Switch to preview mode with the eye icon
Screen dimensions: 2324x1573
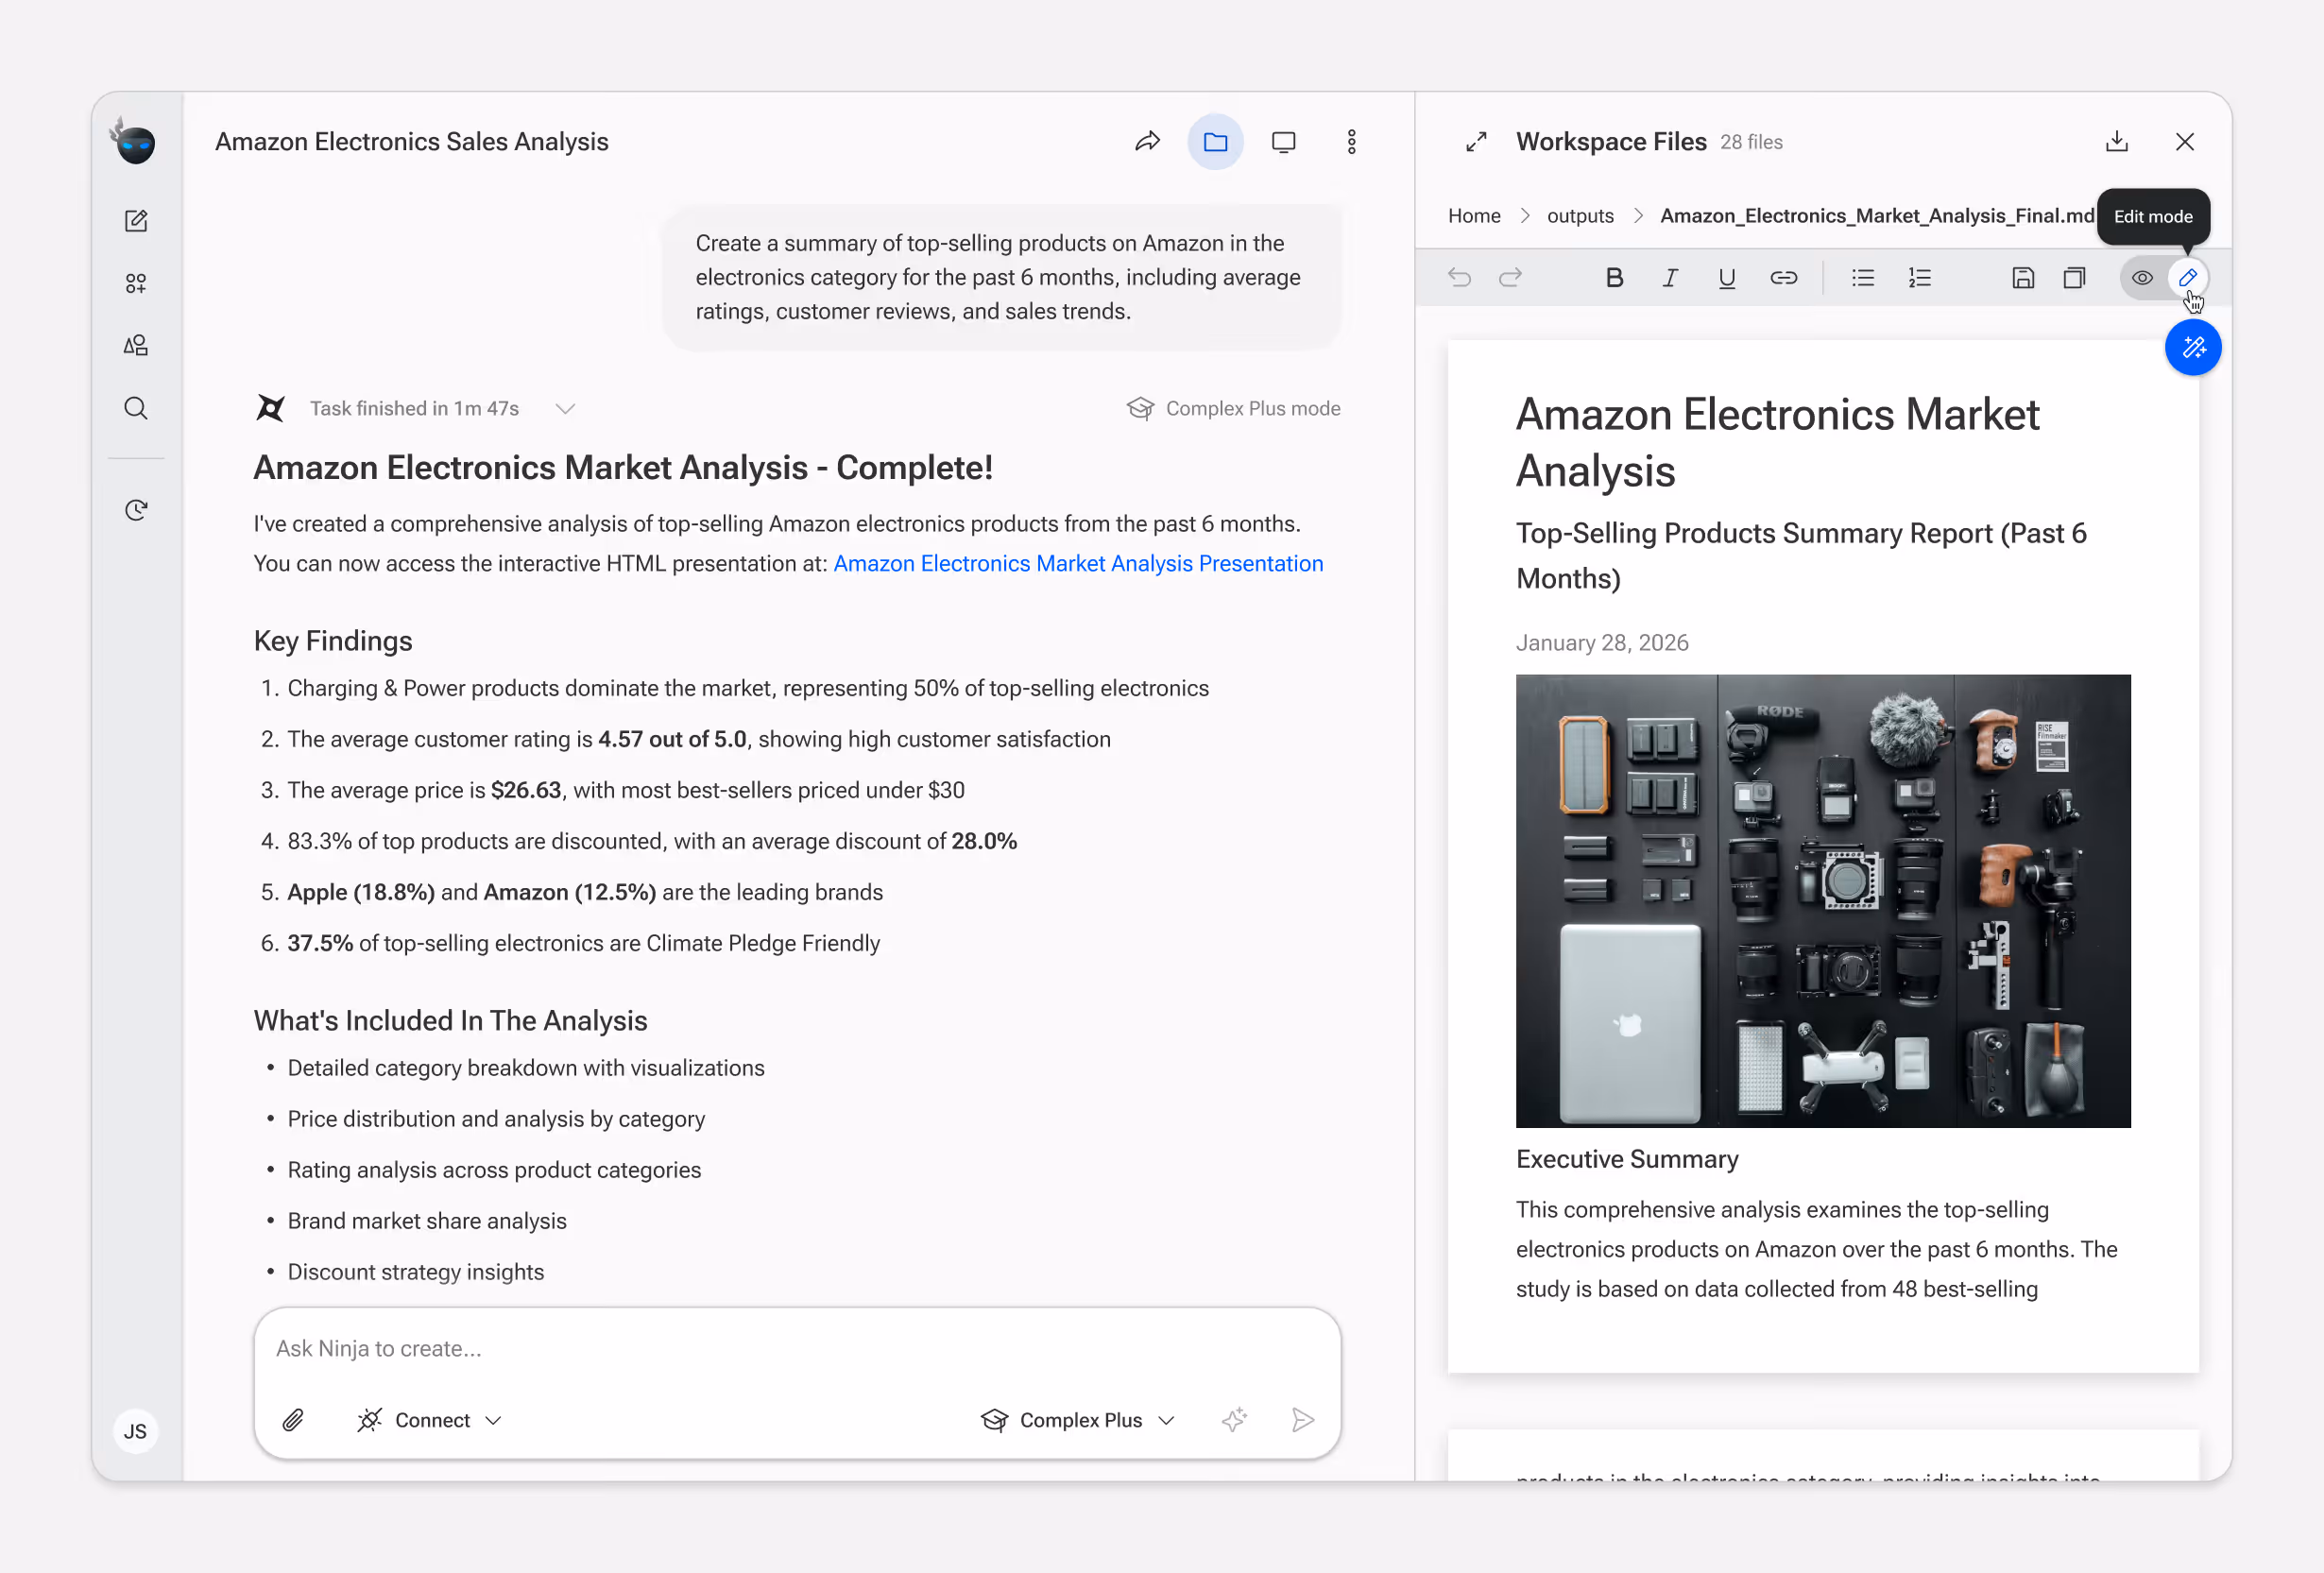[x=2141, y=278]
